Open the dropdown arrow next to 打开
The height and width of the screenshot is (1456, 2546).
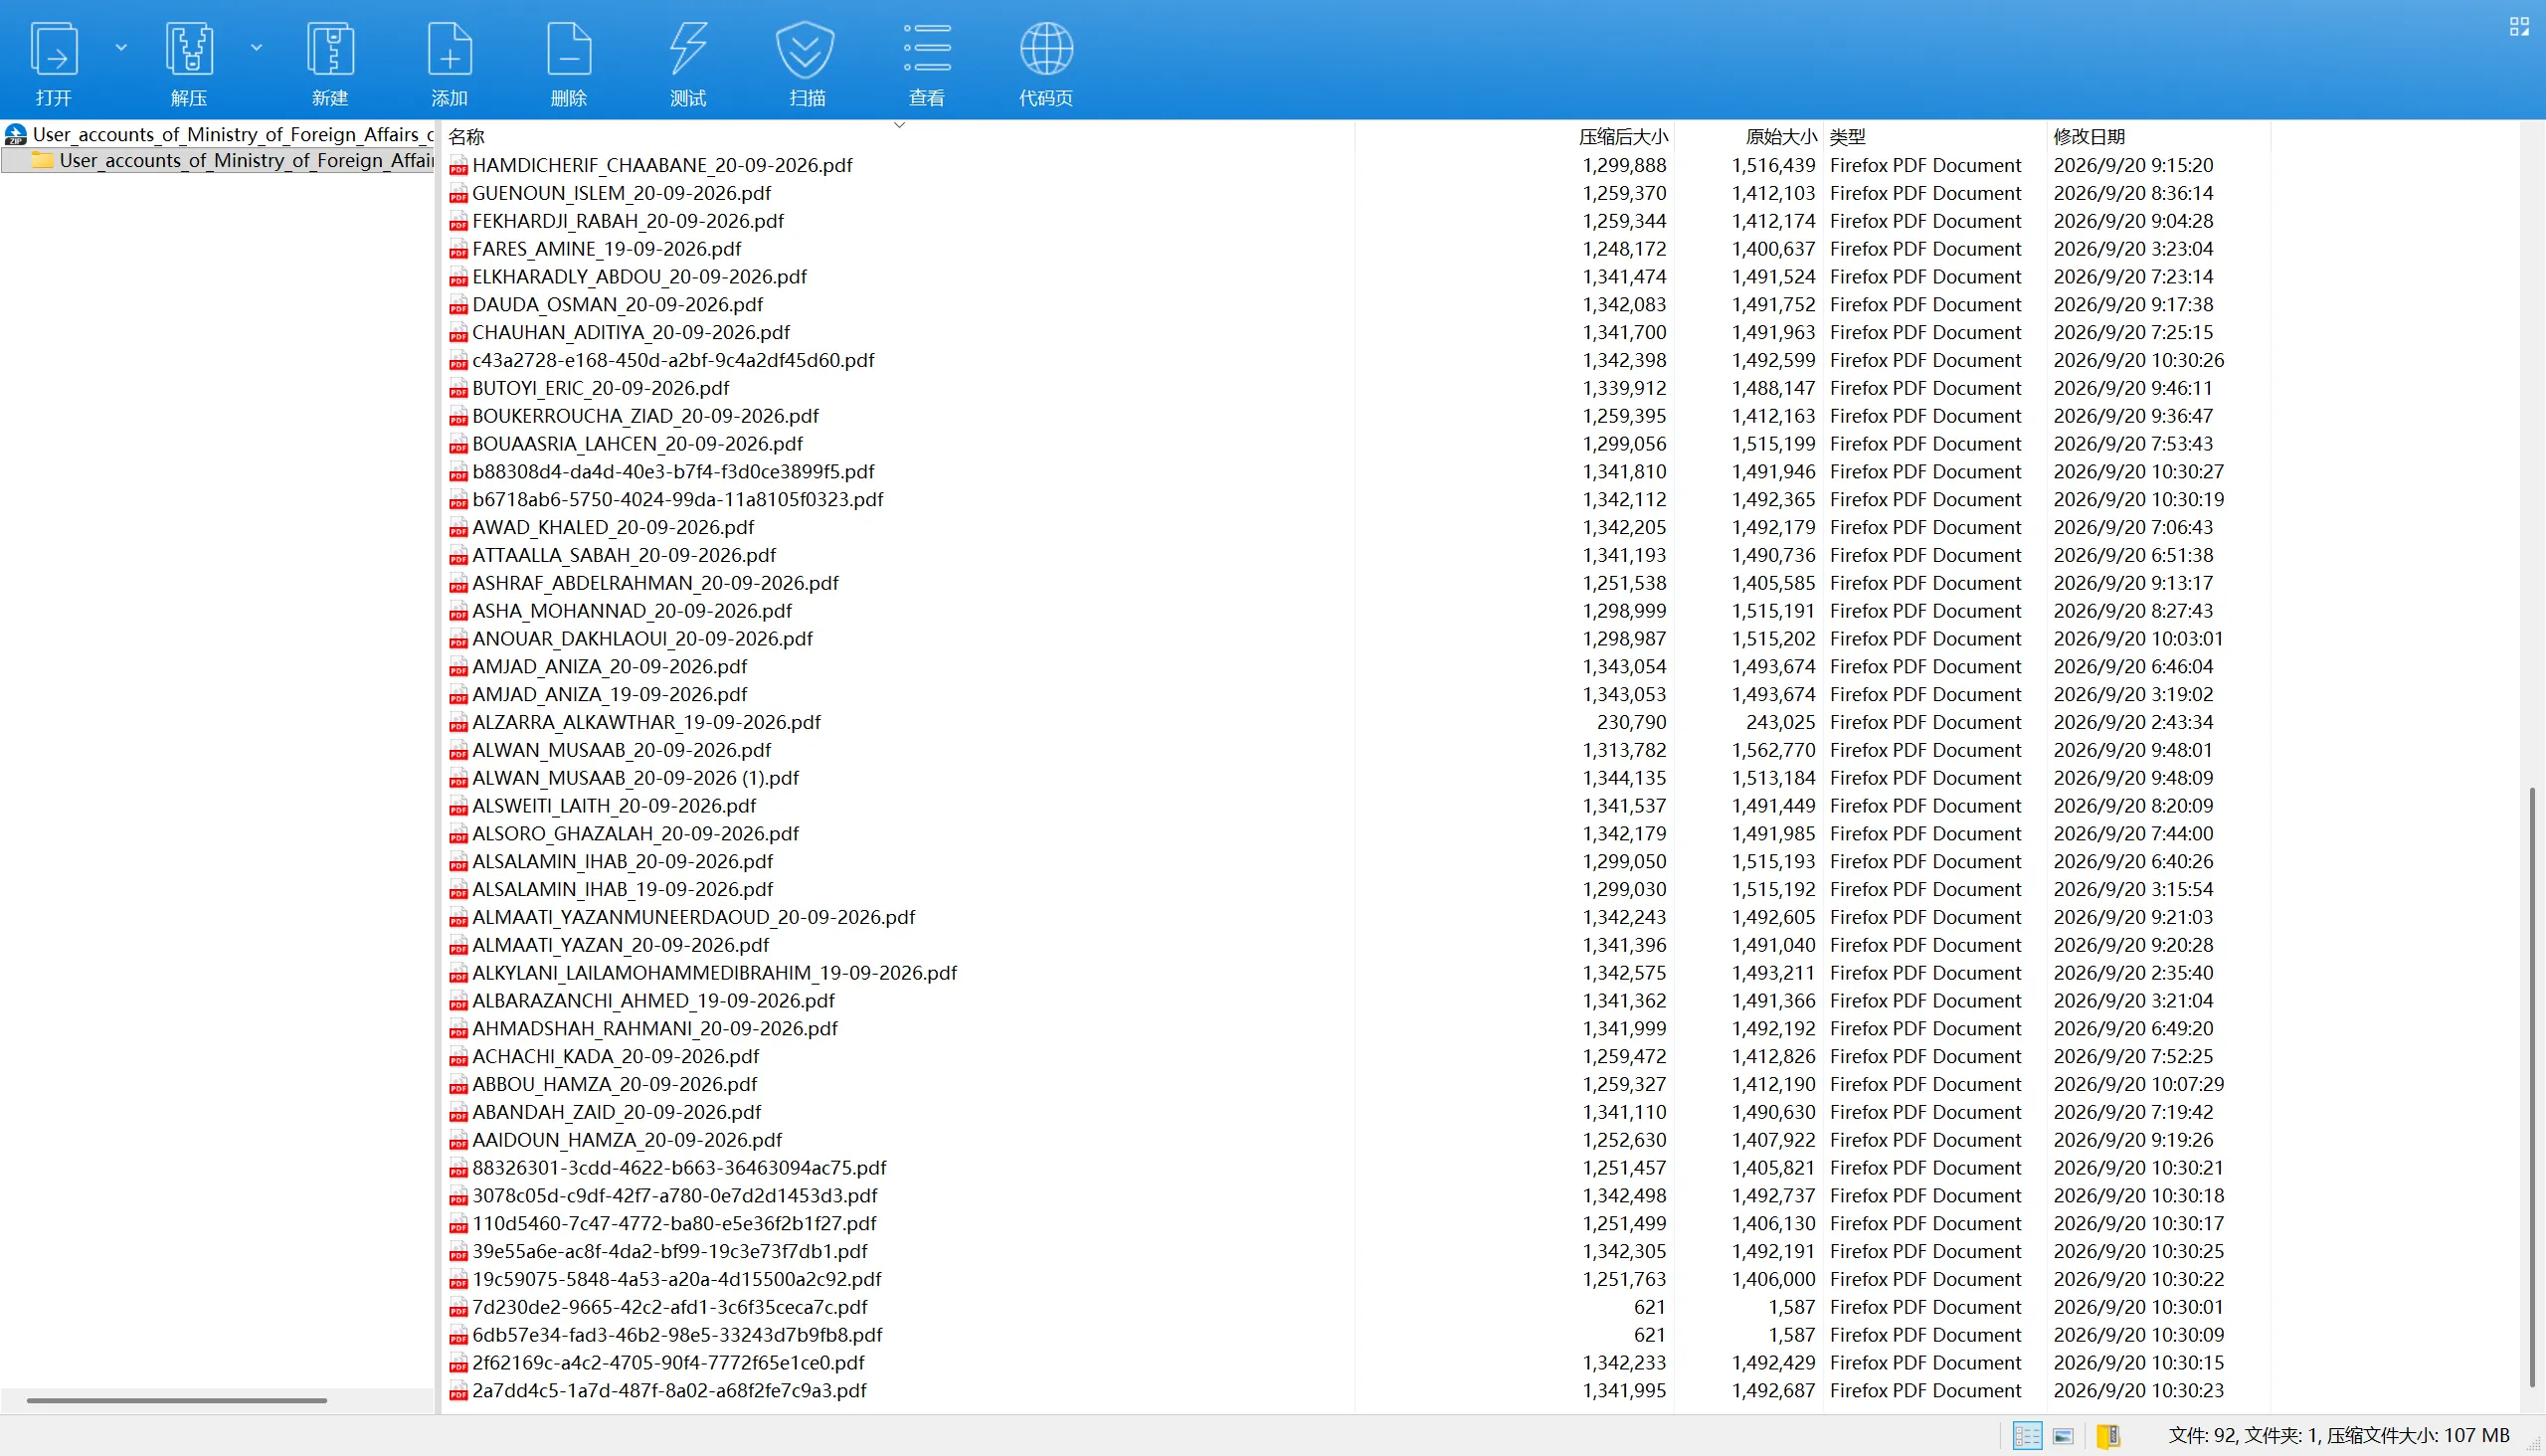121,47
